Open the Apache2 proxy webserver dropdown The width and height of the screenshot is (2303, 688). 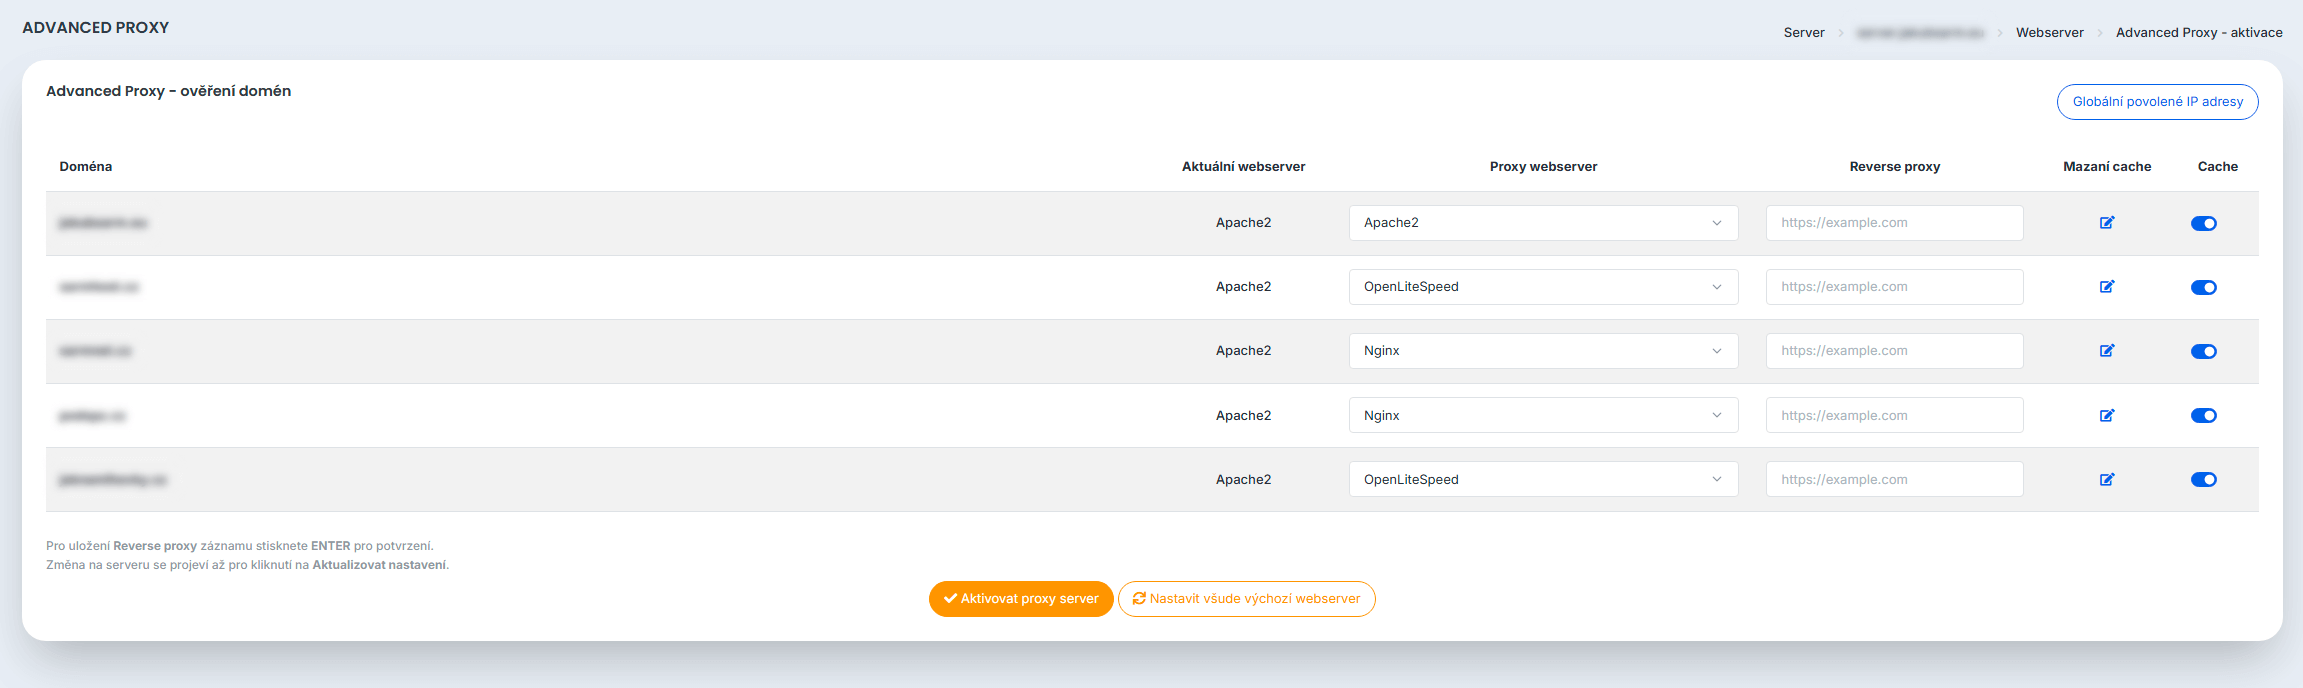click(x=1542, y=223)
